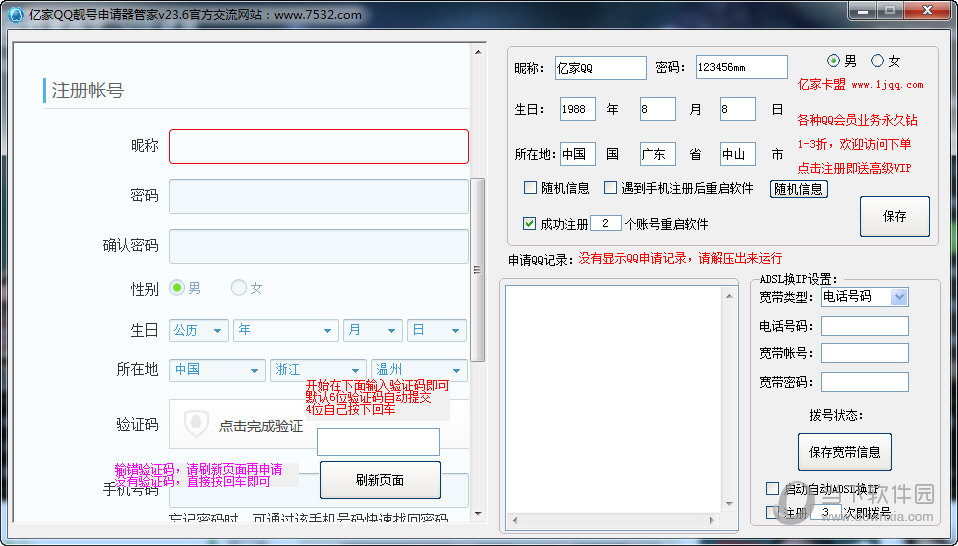
Task: Click the 省 field containing 广东
Action: click(x=657, y=154)
